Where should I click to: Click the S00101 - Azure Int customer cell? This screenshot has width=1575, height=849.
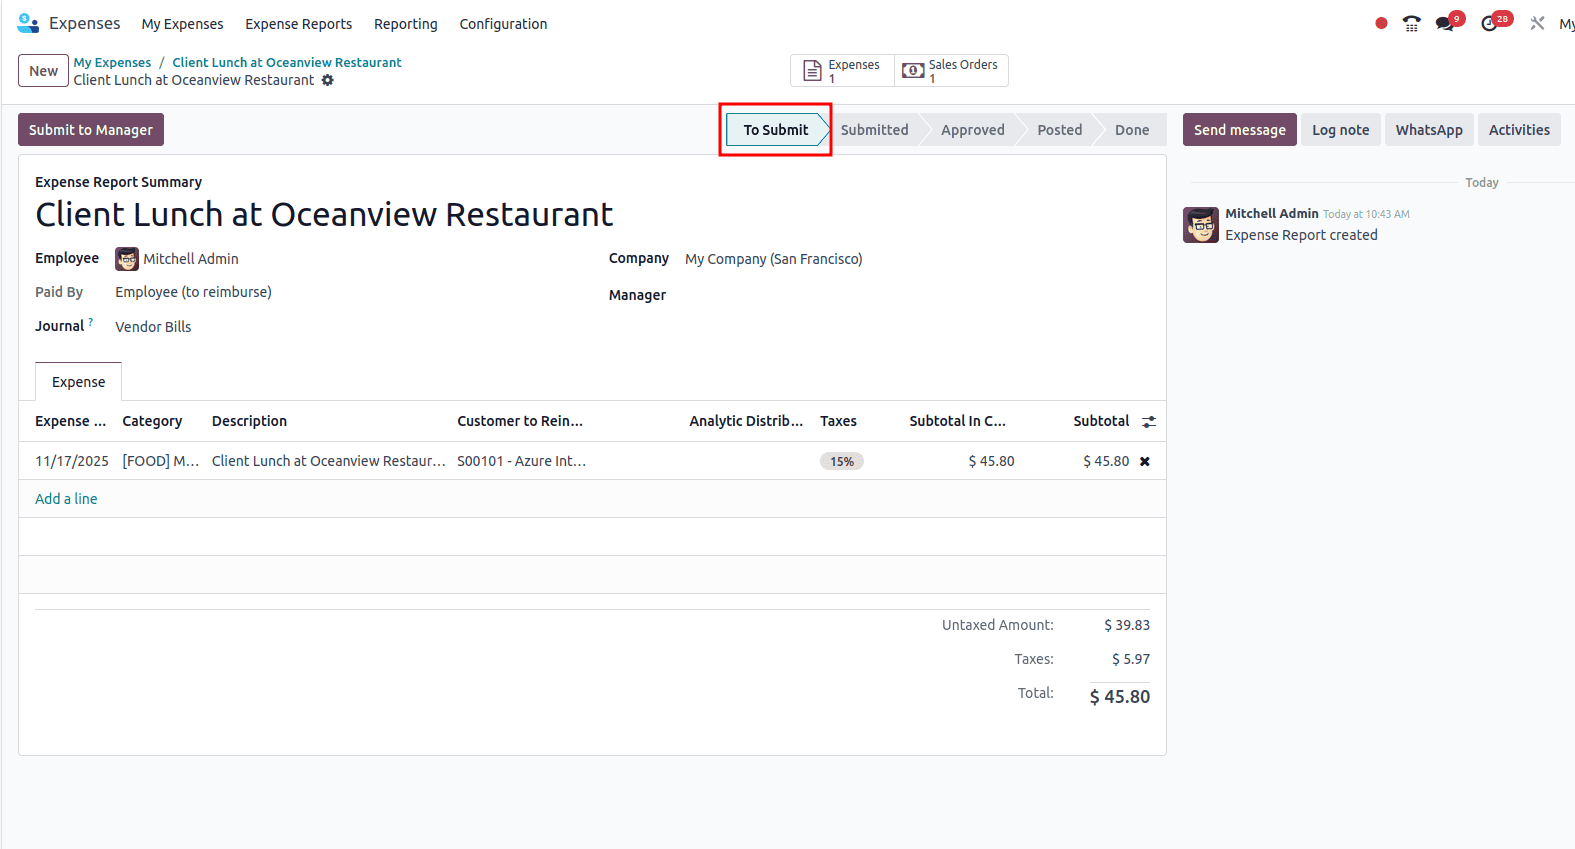point(522,461)
